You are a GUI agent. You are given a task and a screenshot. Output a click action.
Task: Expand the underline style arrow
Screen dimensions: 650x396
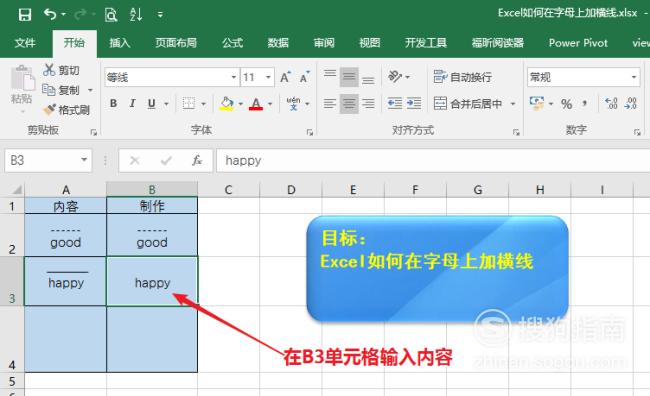pyautogui.click(x=166, y=104)
